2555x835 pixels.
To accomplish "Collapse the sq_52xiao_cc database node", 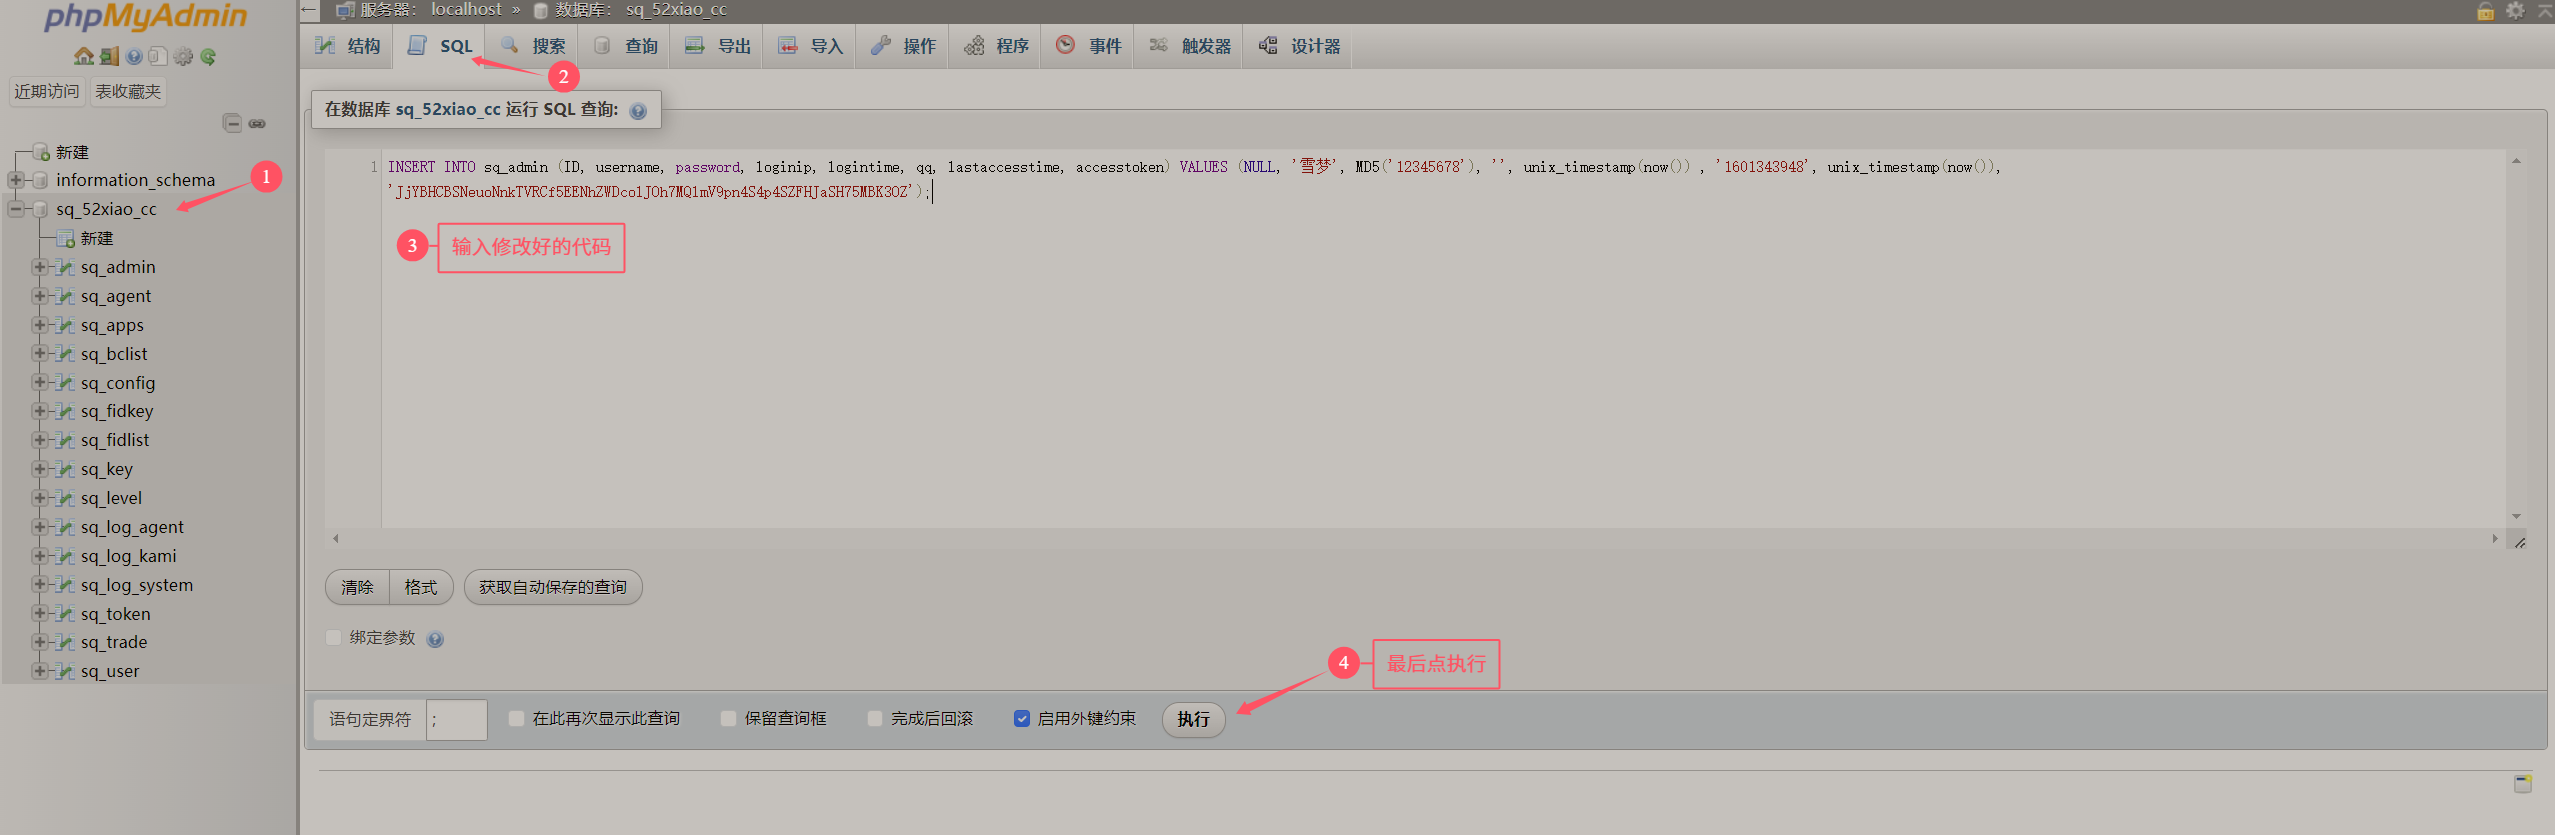I will [16, 209].
